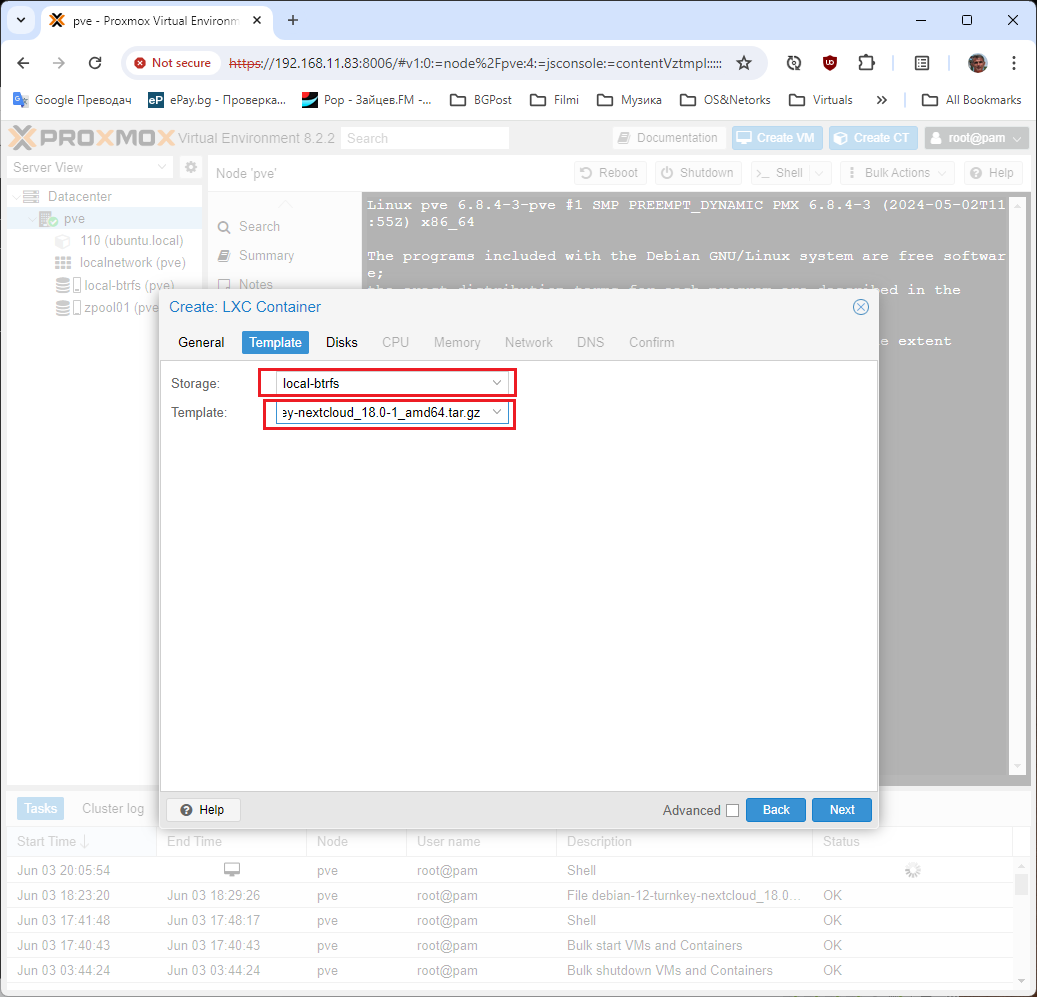Open the browser Extensions puzzle icon
The image size is (1037, 997).
coord(866,63)
